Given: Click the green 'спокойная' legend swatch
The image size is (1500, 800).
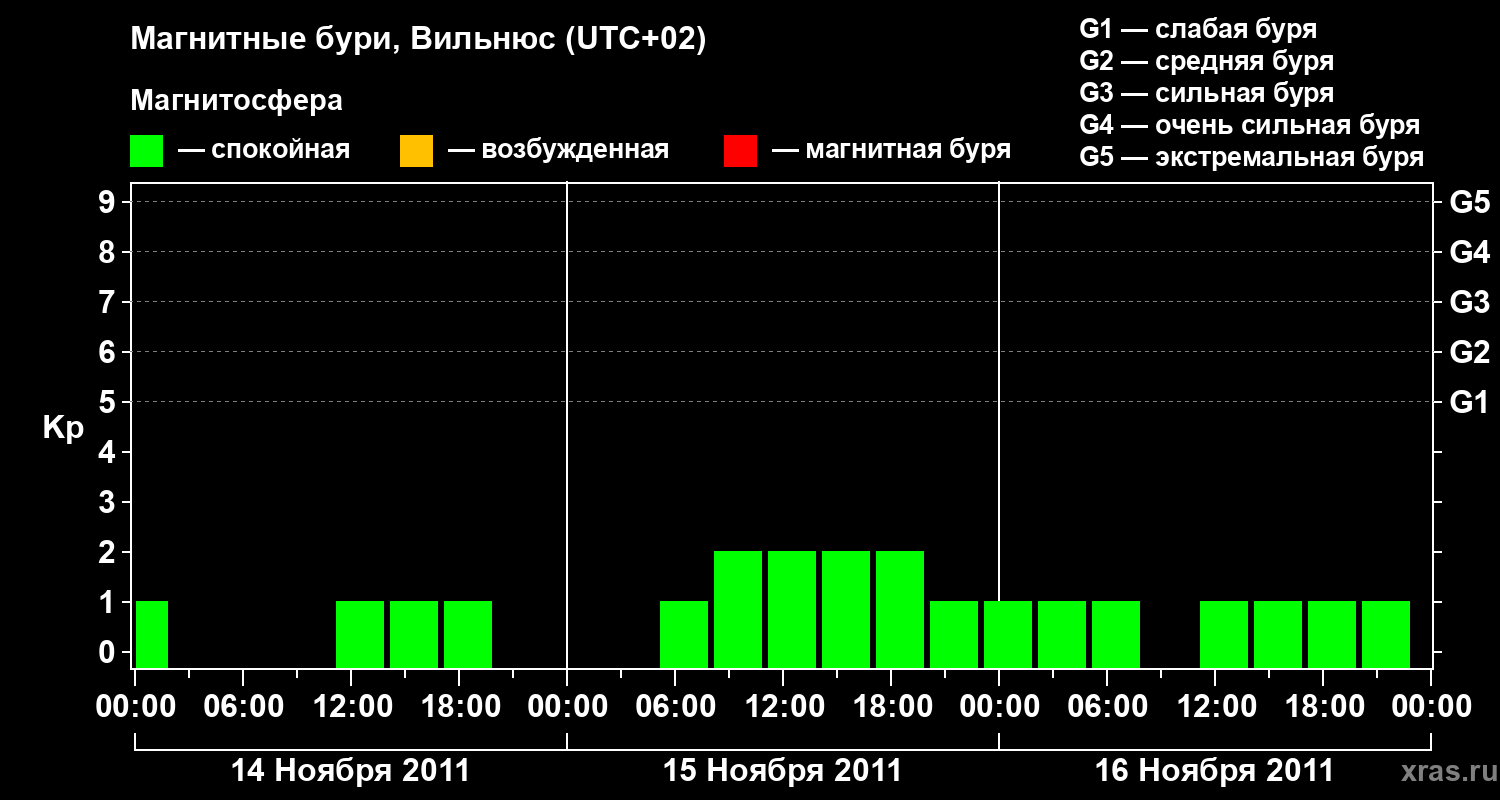Looking at the screenshot, I should click(147, 150).
